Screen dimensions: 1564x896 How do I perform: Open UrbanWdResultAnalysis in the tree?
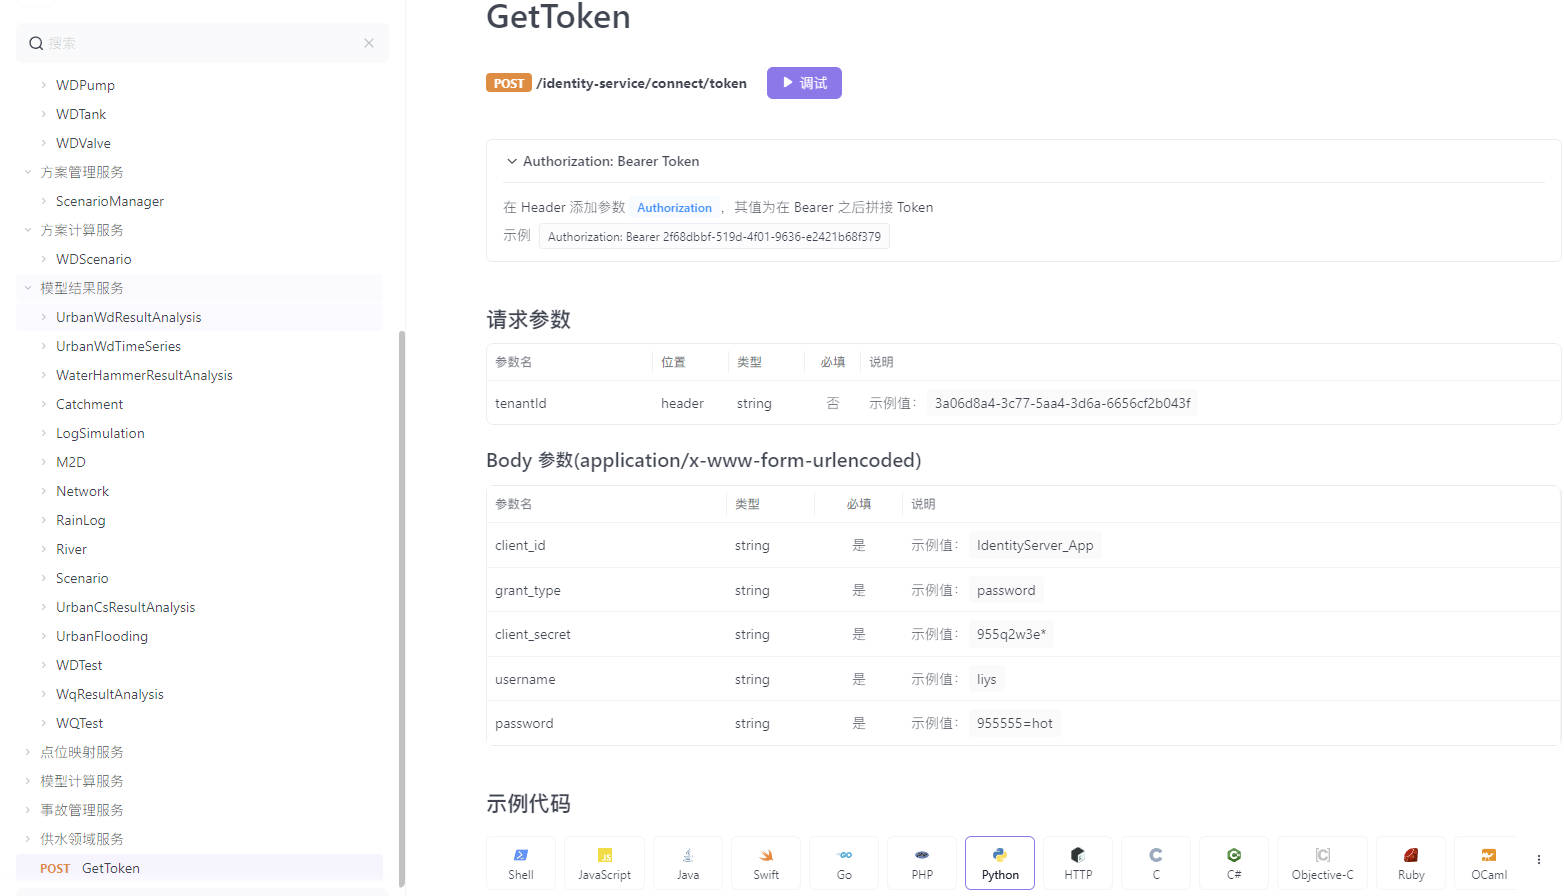[x=129, y=317]
